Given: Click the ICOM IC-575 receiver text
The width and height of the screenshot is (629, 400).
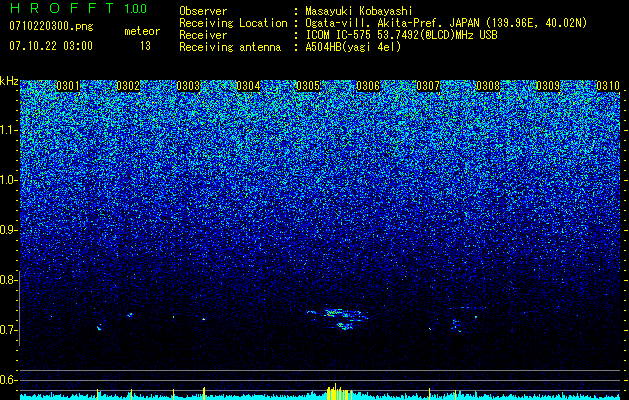Looking at the screenshot, I should [x=401, y=35].
